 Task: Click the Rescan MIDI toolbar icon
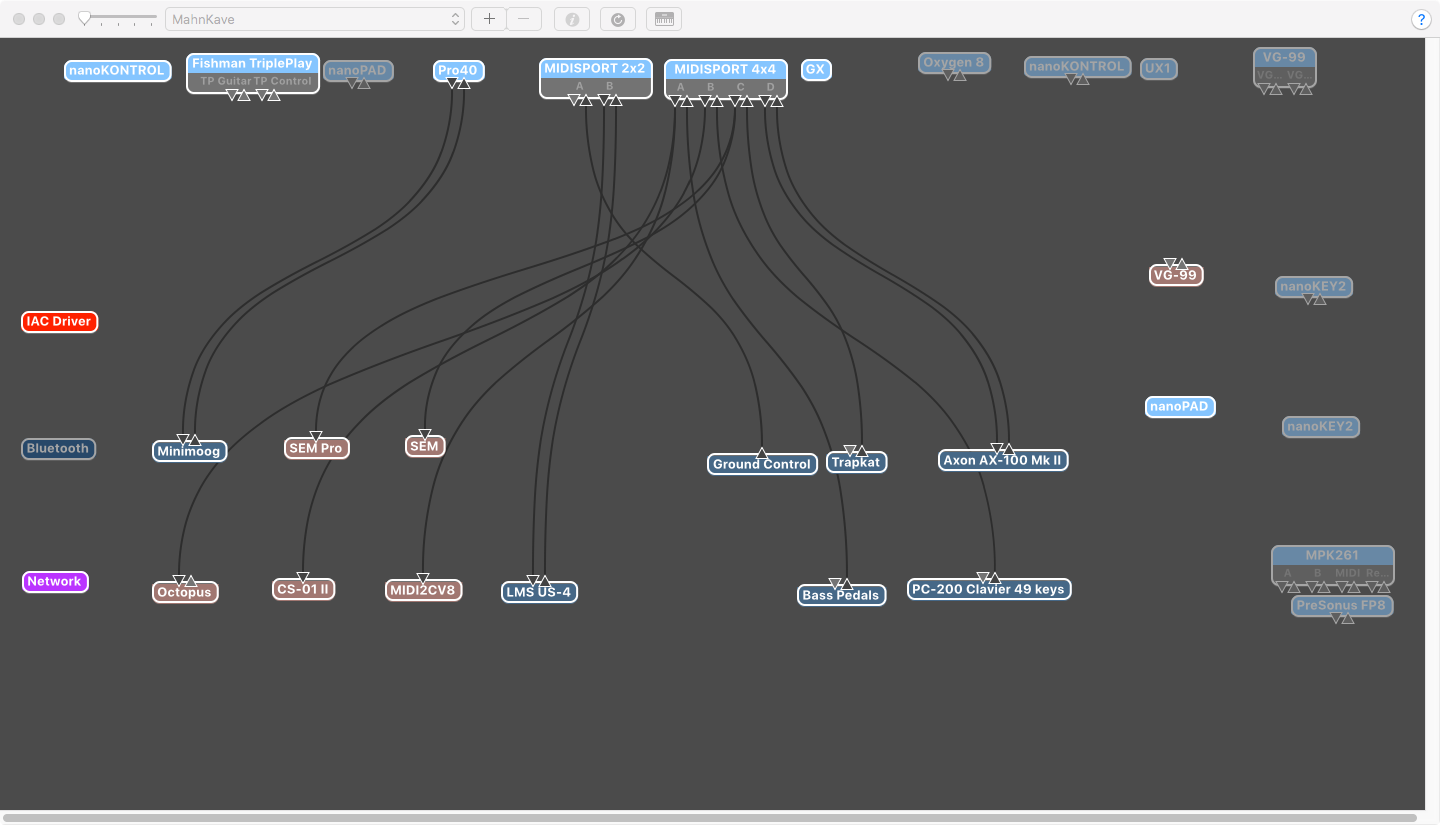pyautogui.click(x=618, y=19)
